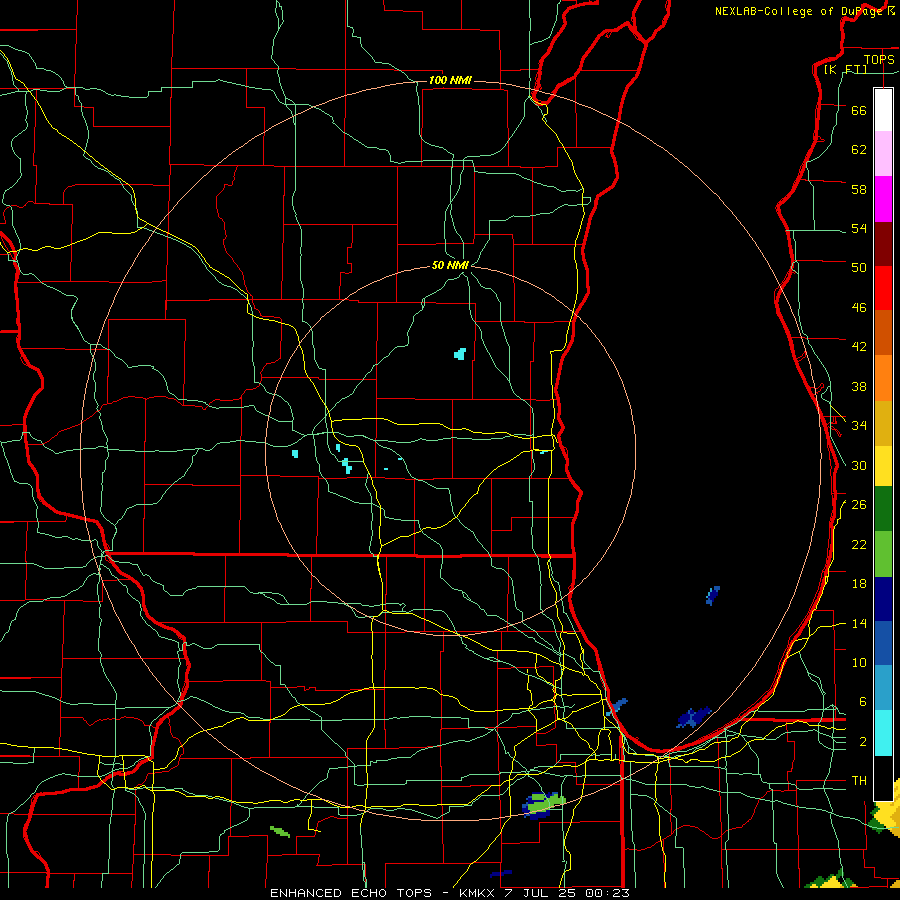Click the "62" legend value
The image size is (900, 900).
click(859, 149)
